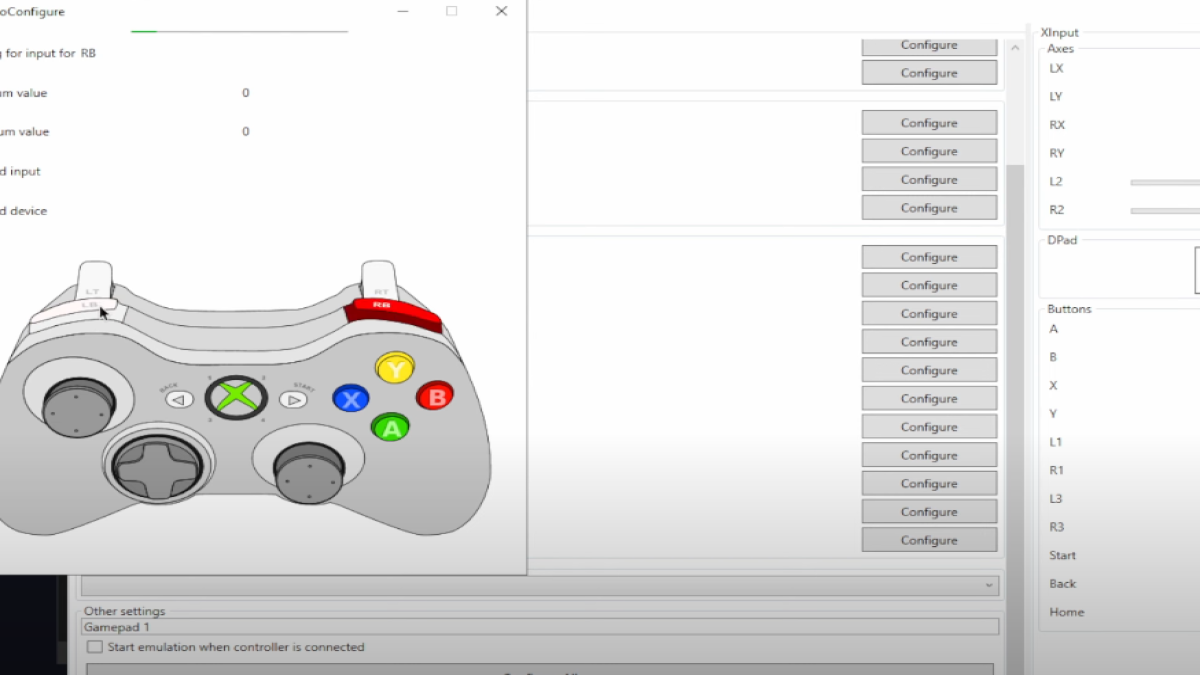Toggle Start emulation when controller is connected

pyautogui.click(x=95, y=647)
